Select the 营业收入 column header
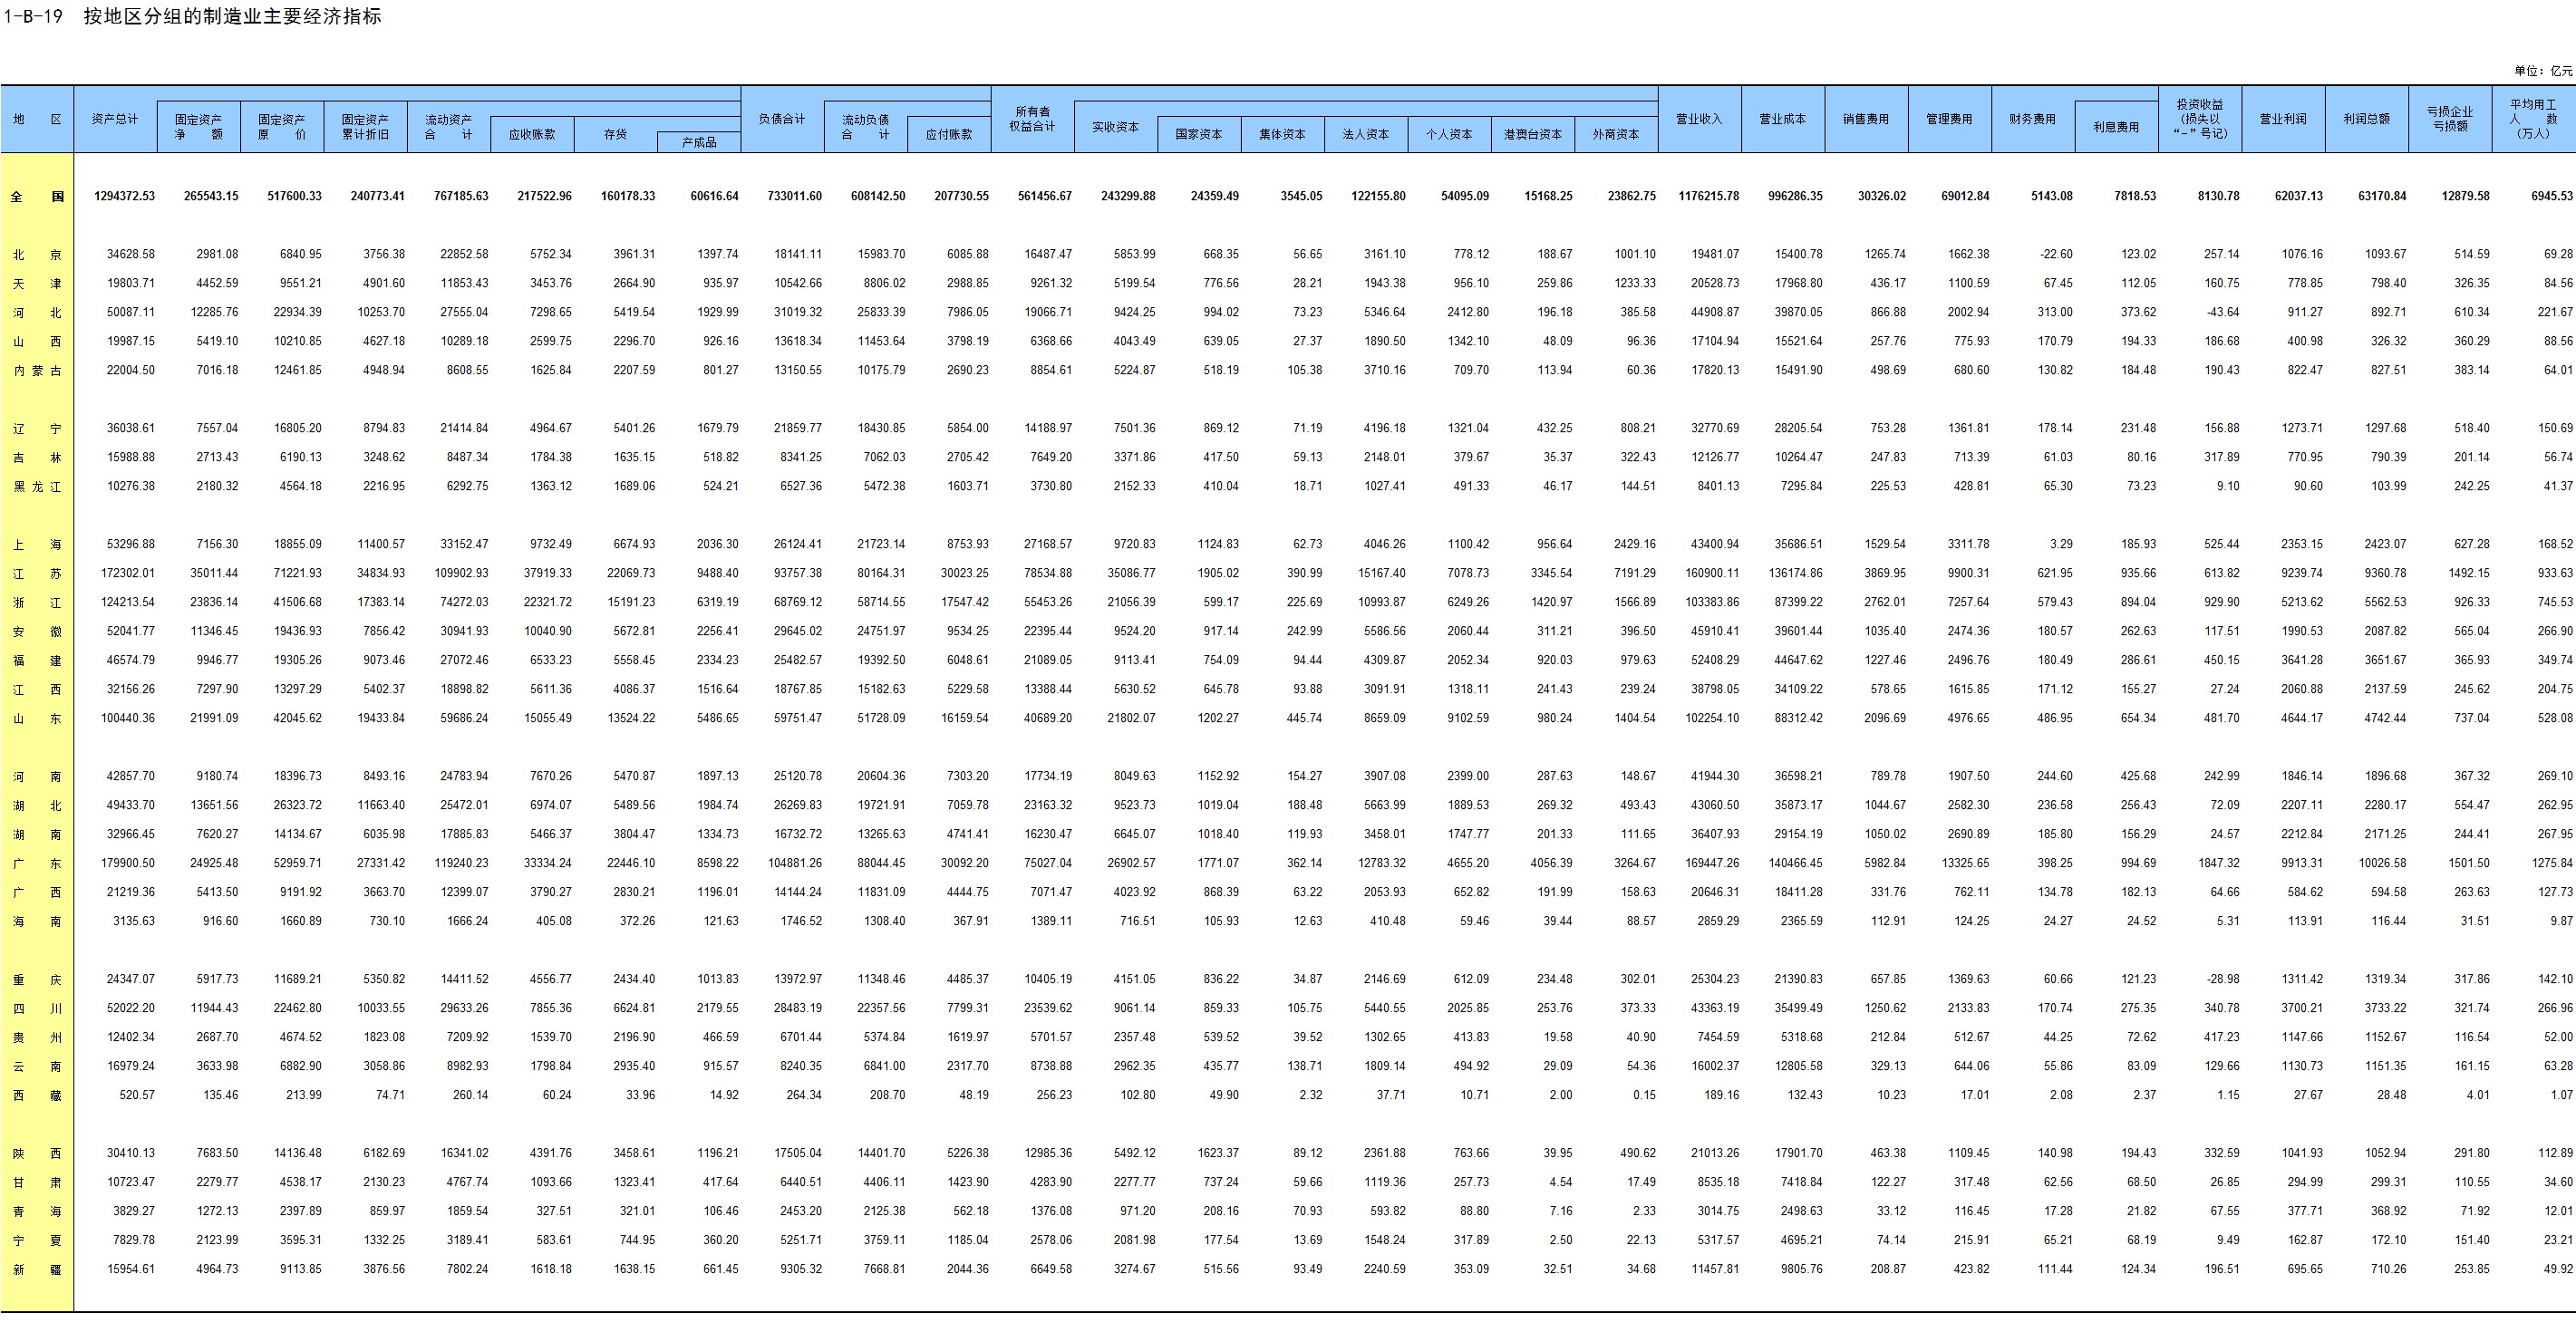 coord(1699,119)
